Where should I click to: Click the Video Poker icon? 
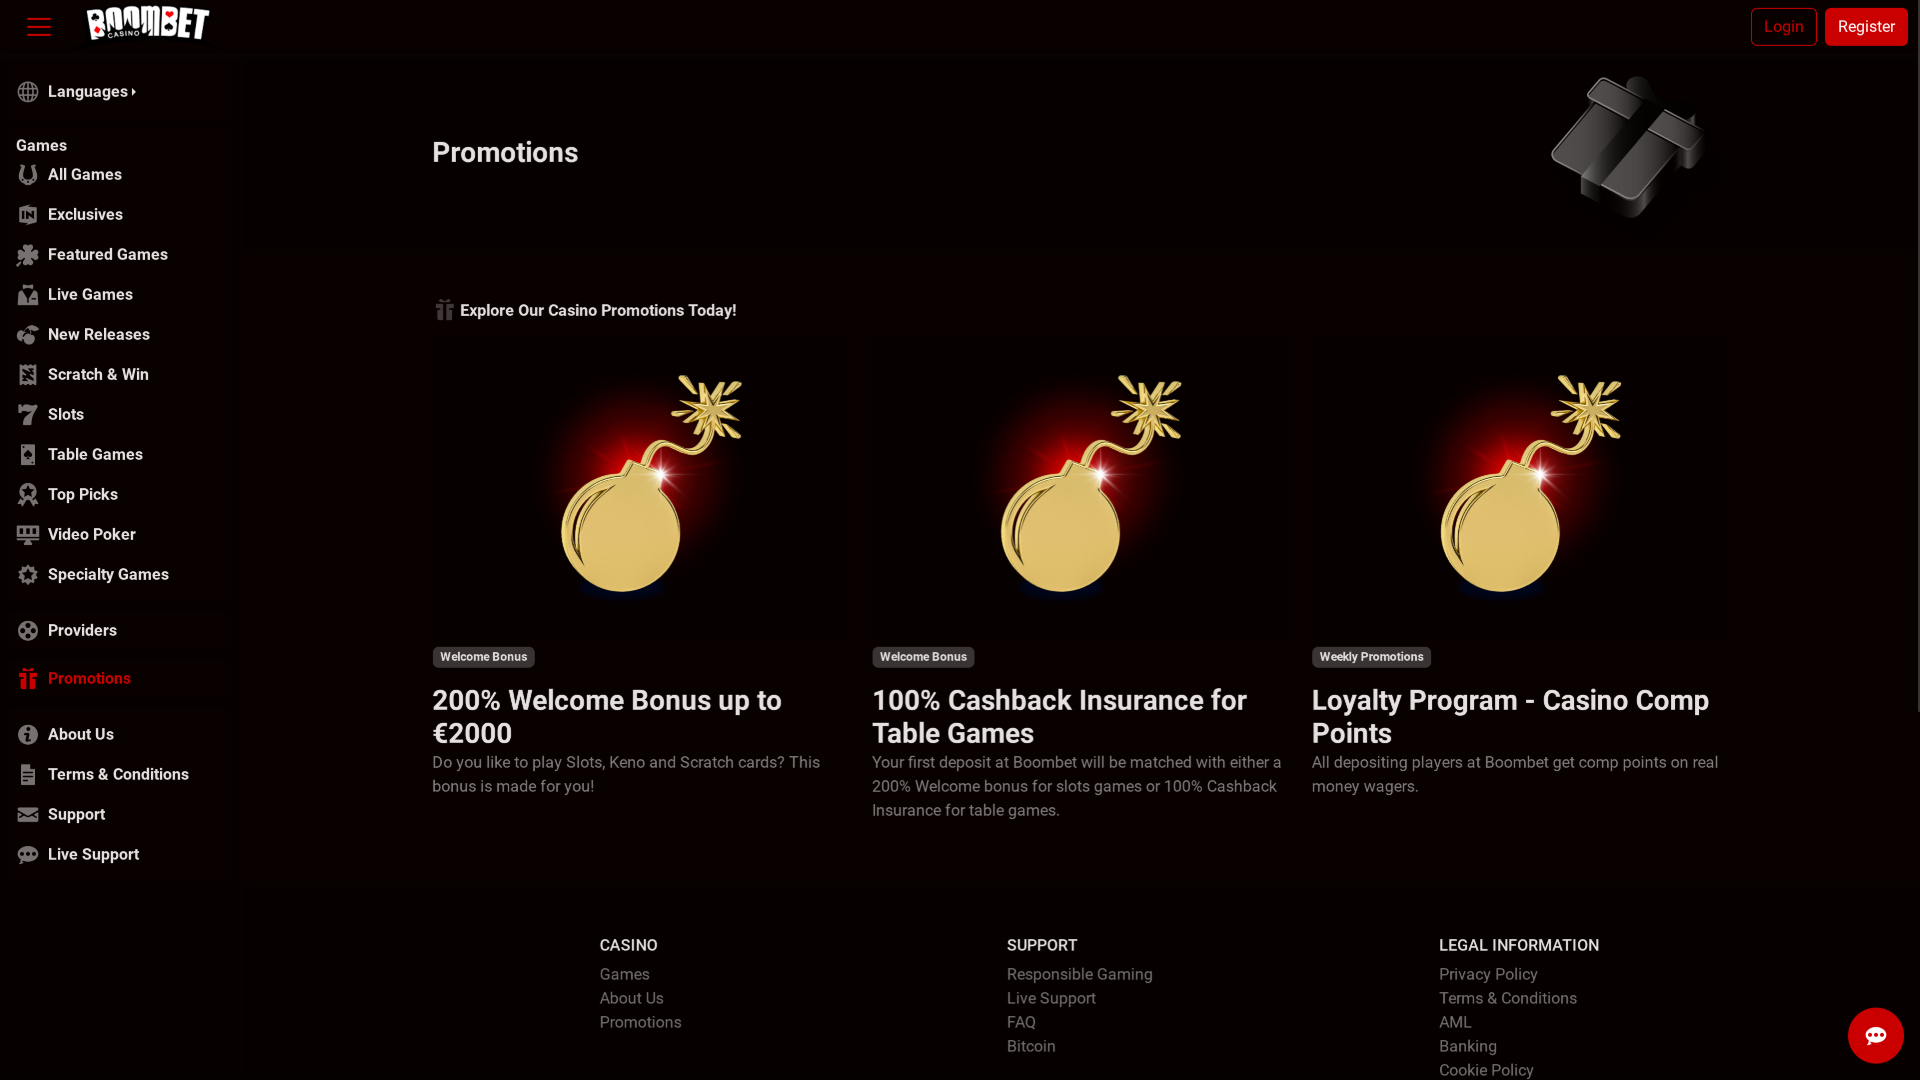tap(28, 535)
